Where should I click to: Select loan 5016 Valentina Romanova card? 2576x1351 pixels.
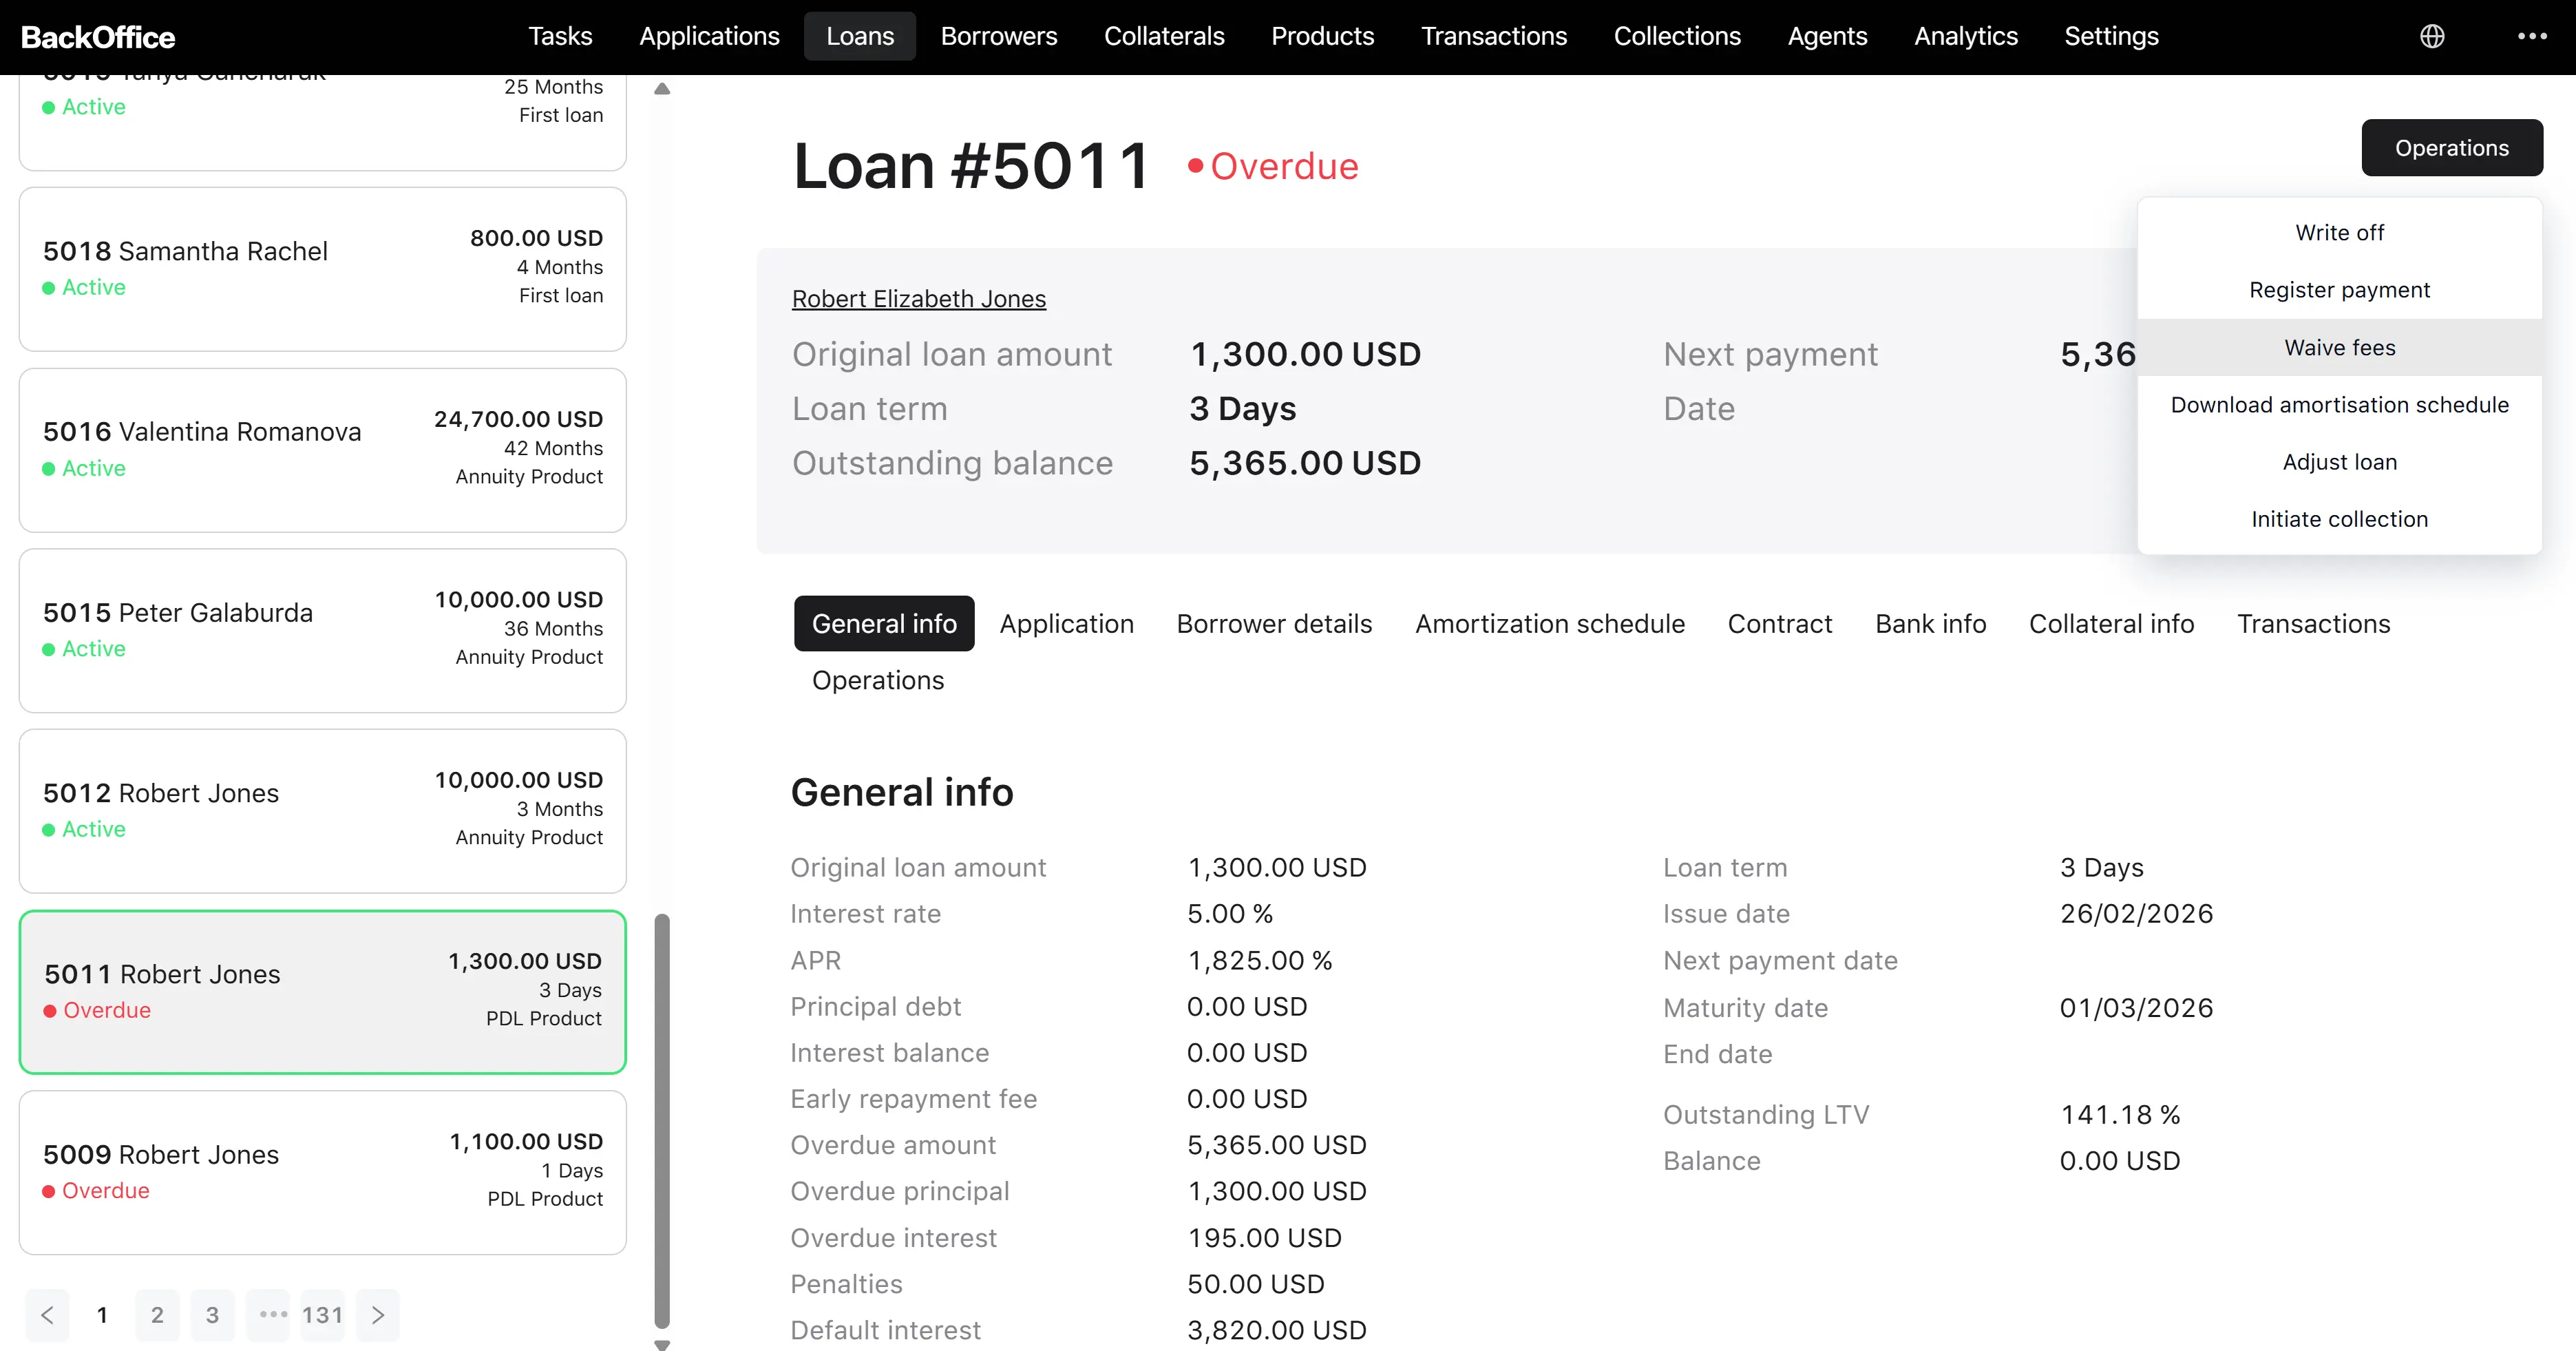[x=323, y=450]
